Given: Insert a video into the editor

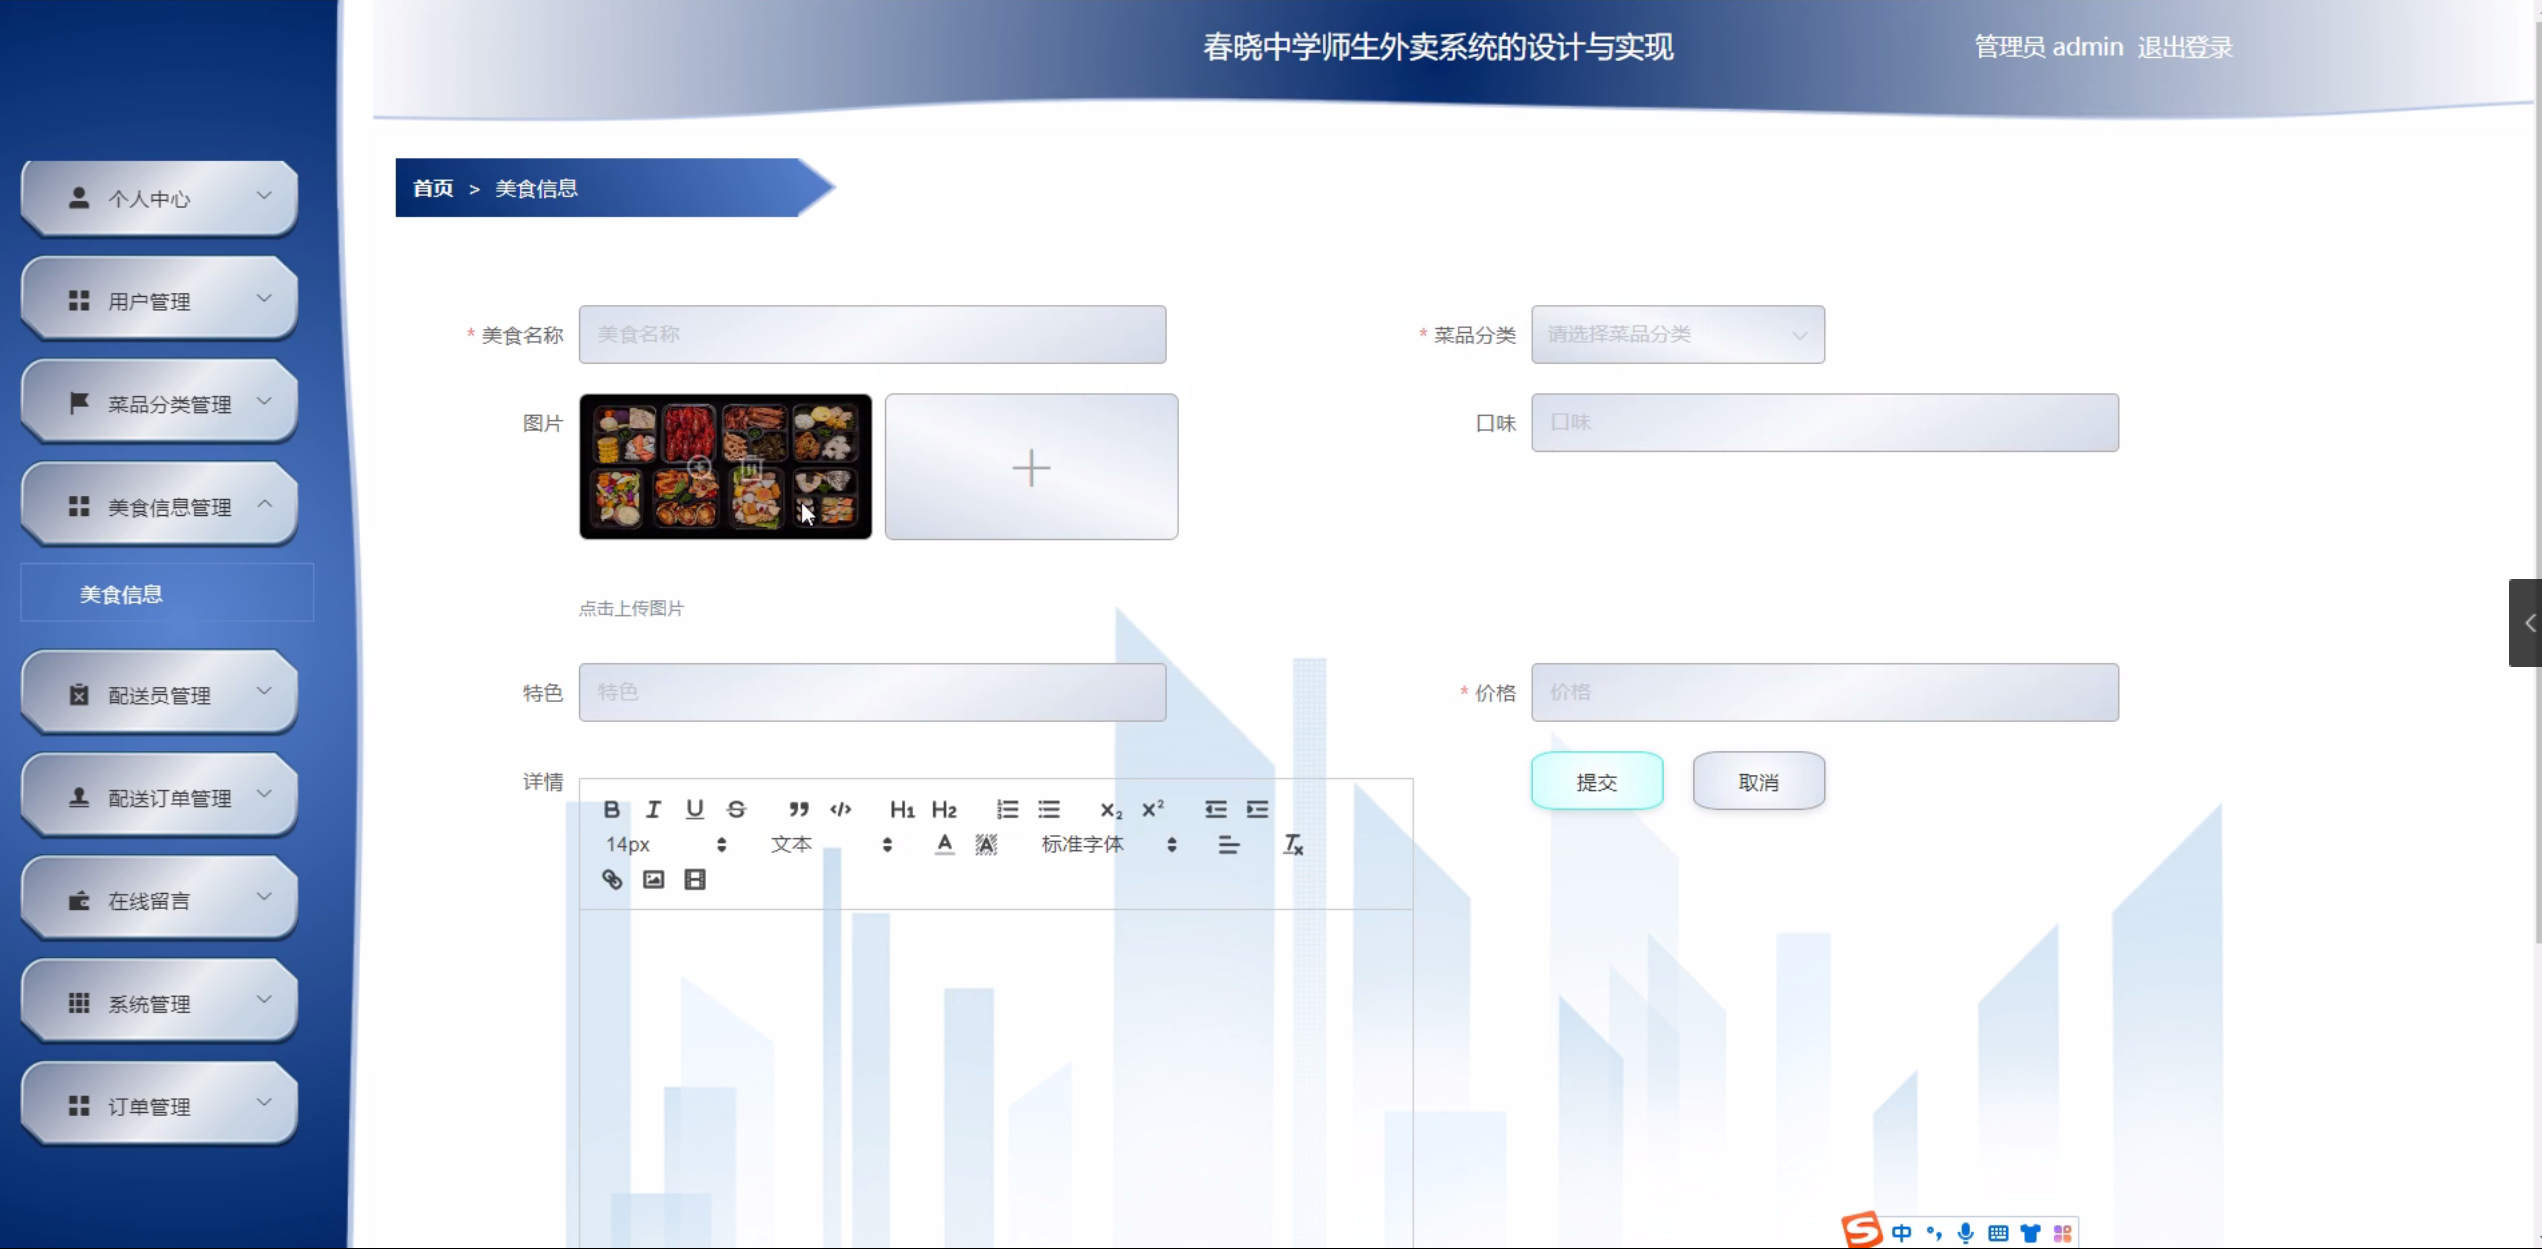Looking at the screenshot, I should tap(694, 879).
